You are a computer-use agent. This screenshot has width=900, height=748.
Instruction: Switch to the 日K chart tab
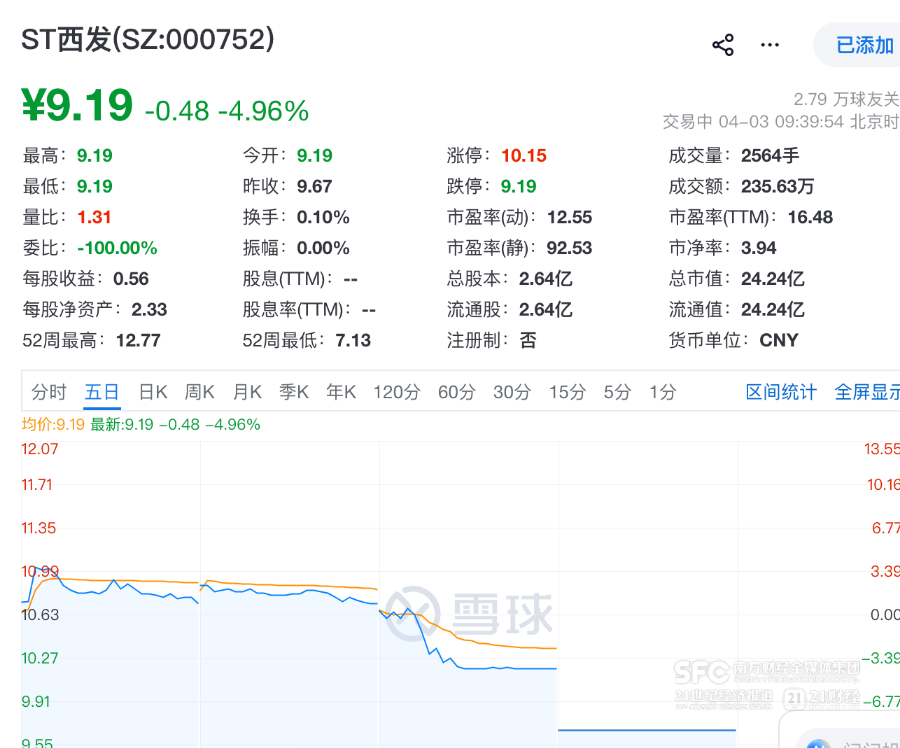pyautogui.click(x=153, y=392)
